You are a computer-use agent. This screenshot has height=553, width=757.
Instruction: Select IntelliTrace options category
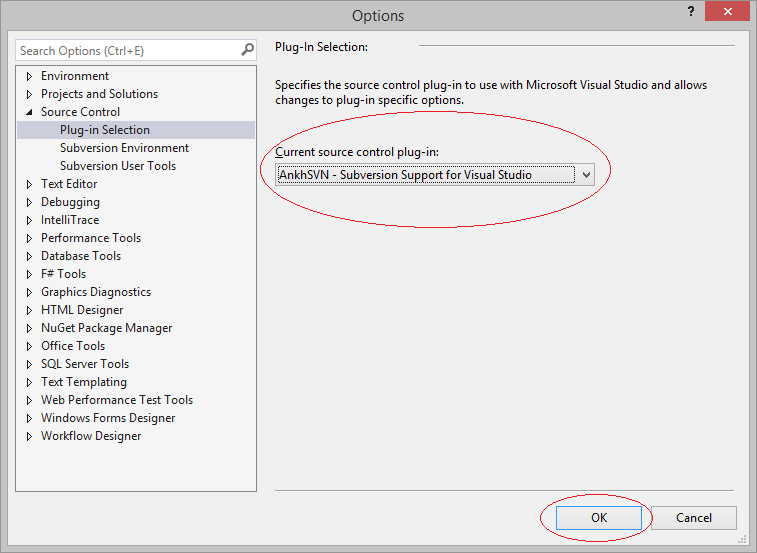coord(70,220)
